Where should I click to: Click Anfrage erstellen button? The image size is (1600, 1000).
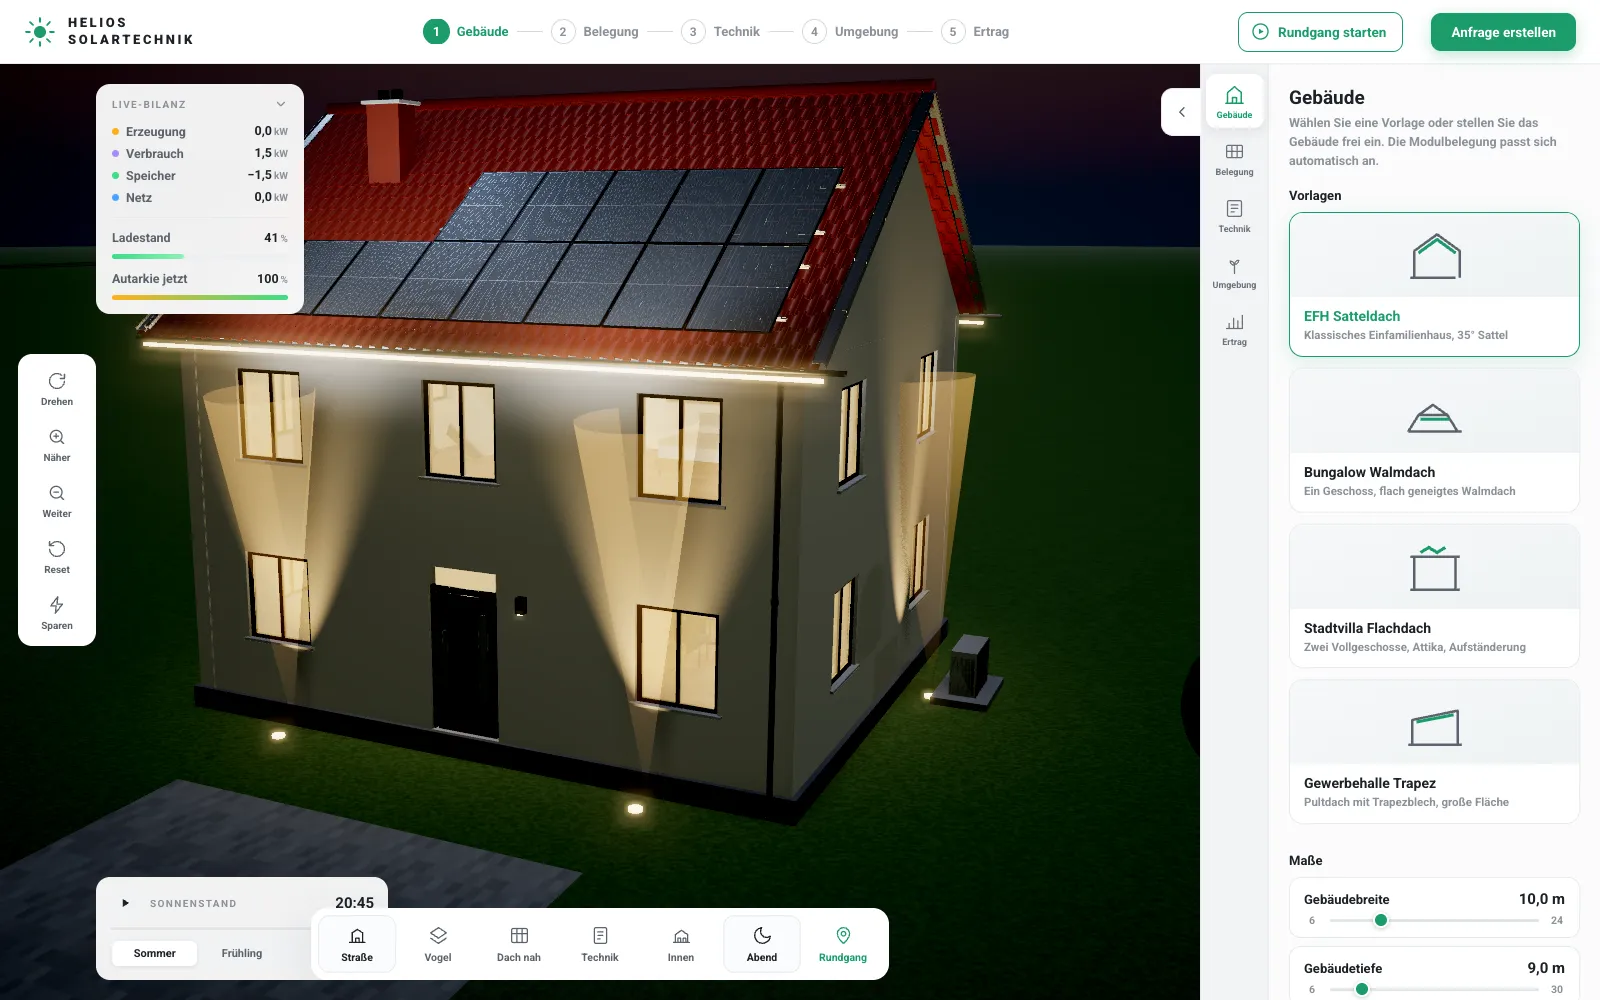[x=1503, y=32]
